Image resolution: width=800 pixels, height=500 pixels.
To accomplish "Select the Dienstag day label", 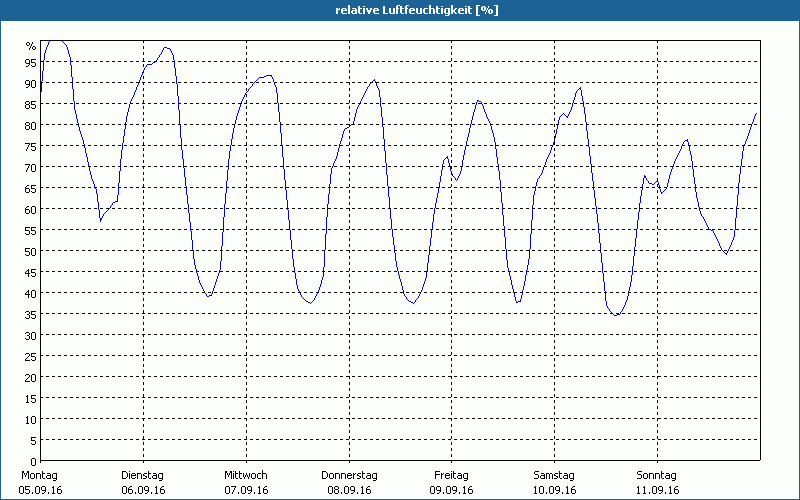I will click(x=142, y=475).
